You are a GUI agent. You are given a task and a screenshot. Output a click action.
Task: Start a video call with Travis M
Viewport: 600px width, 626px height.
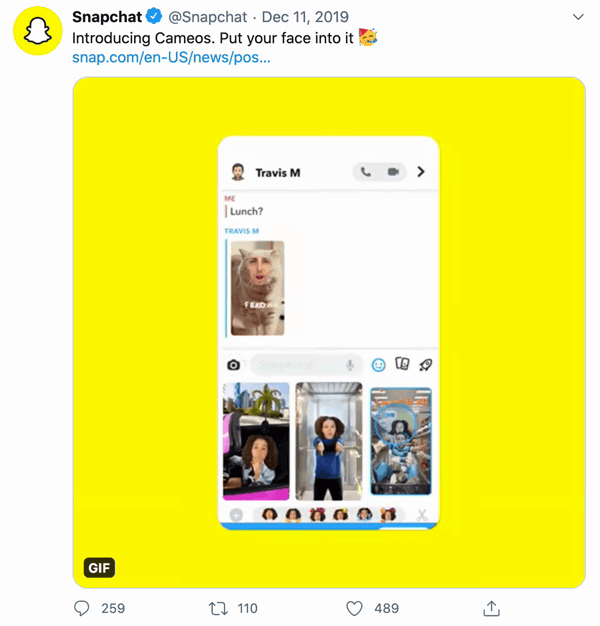(x=393, y=172)
